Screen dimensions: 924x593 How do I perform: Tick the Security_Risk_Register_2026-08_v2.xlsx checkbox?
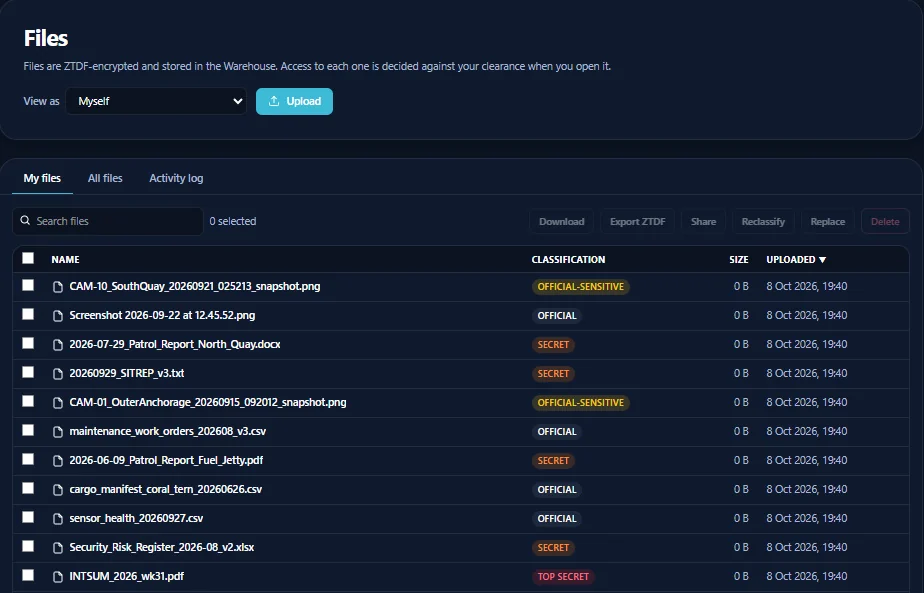(28, 546)
